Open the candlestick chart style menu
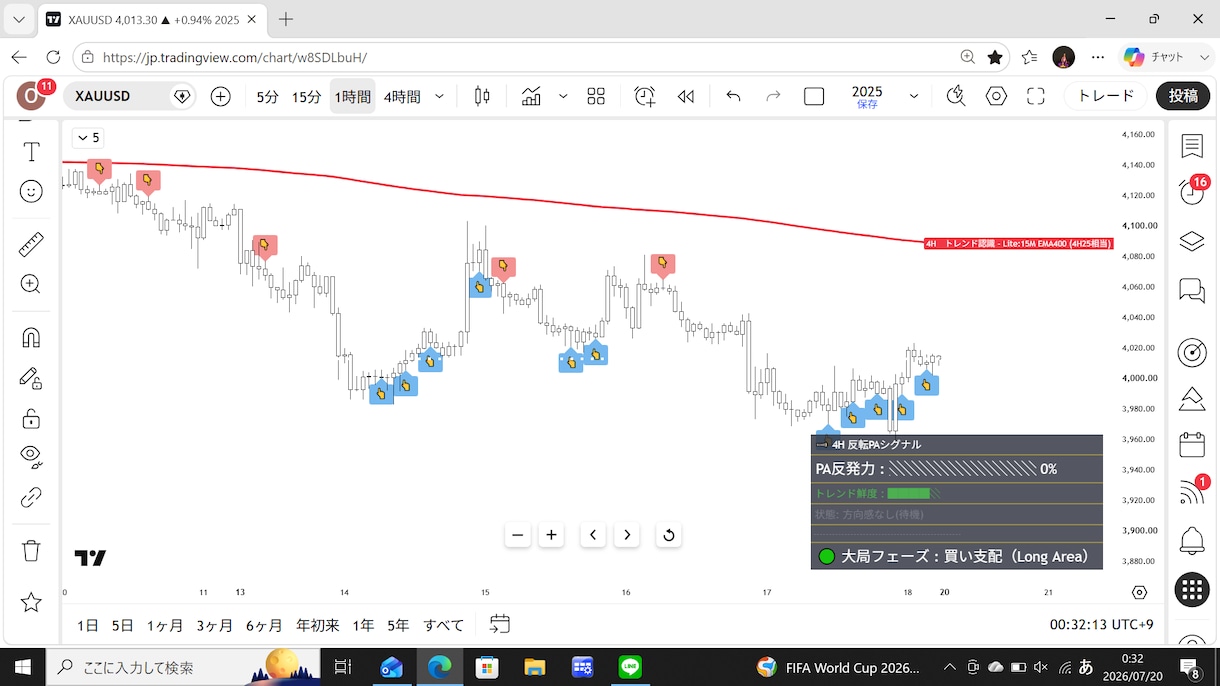This screenshot has width=1220, height=686. pyautogui.click(x=482, y=96)
